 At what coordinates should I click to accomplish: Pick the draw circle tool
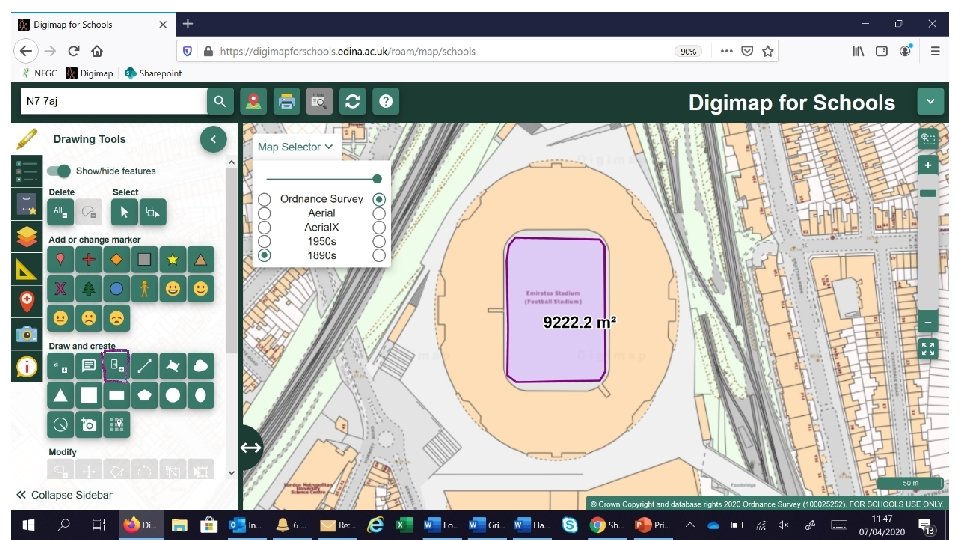173,396
